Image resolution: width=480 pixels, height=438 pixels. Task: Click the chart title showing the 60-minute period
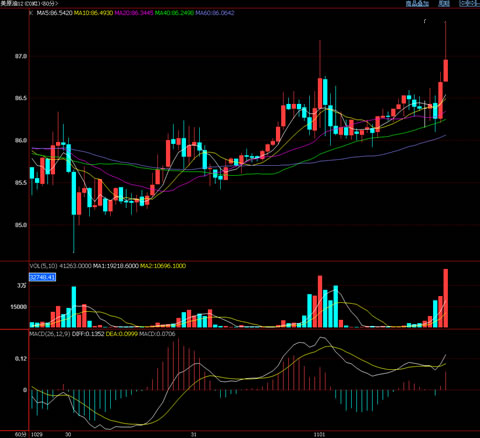coord(29,3)
